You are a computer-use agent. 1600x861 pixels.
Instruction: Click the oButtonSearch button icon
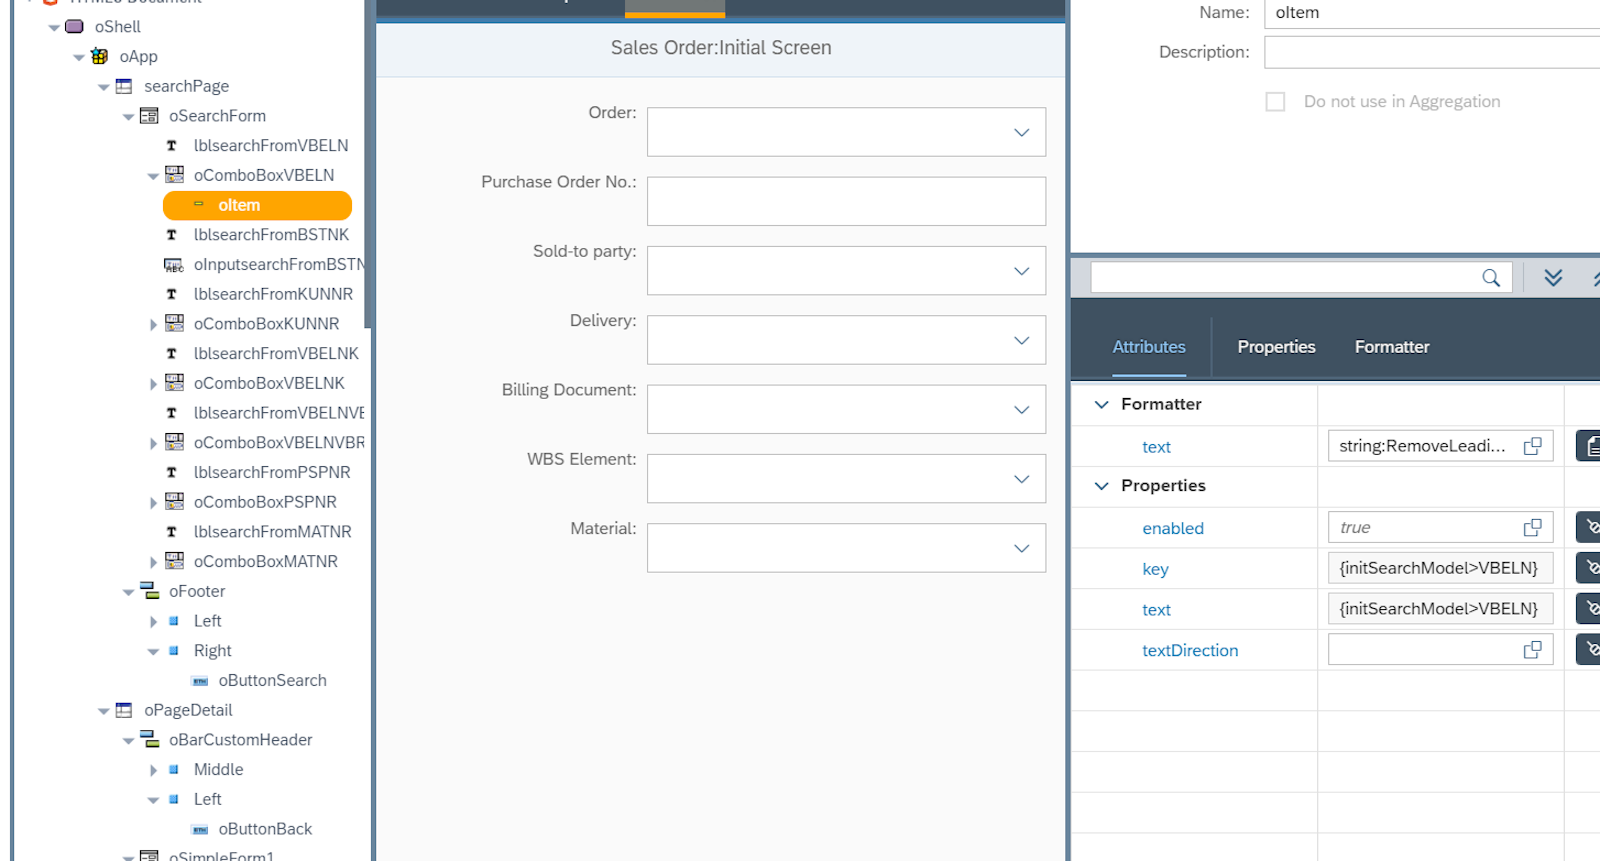[200, 681]
